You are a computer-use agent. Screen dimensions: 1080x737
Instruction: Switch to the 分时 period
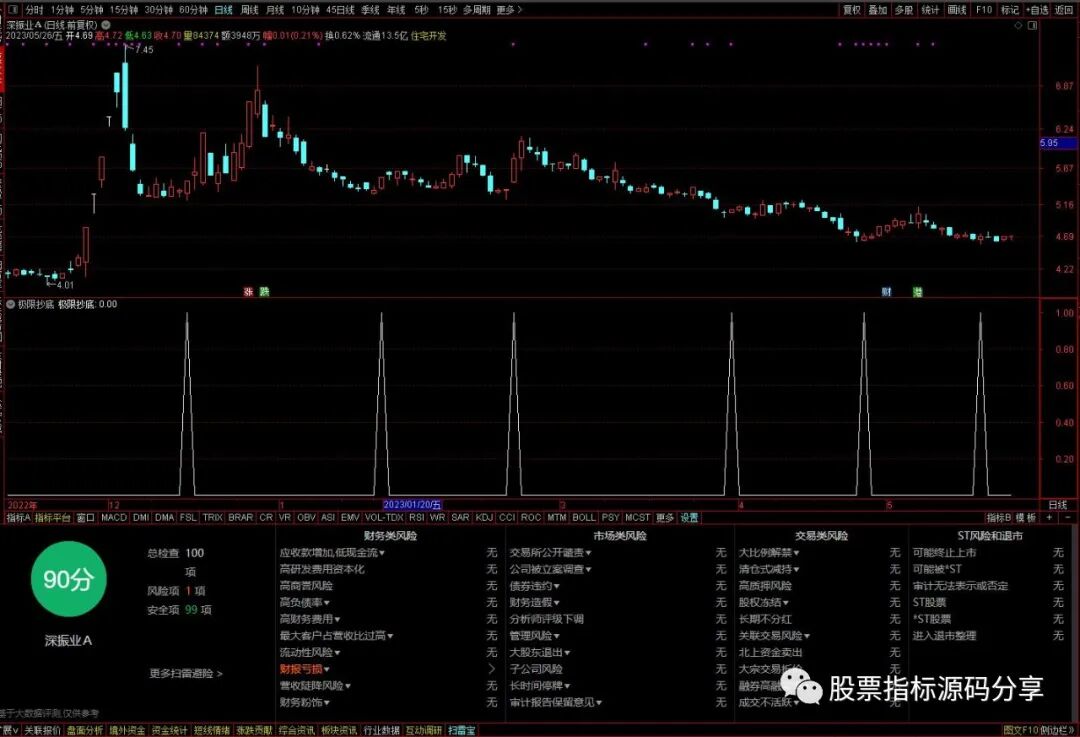[x=34, y=10]
